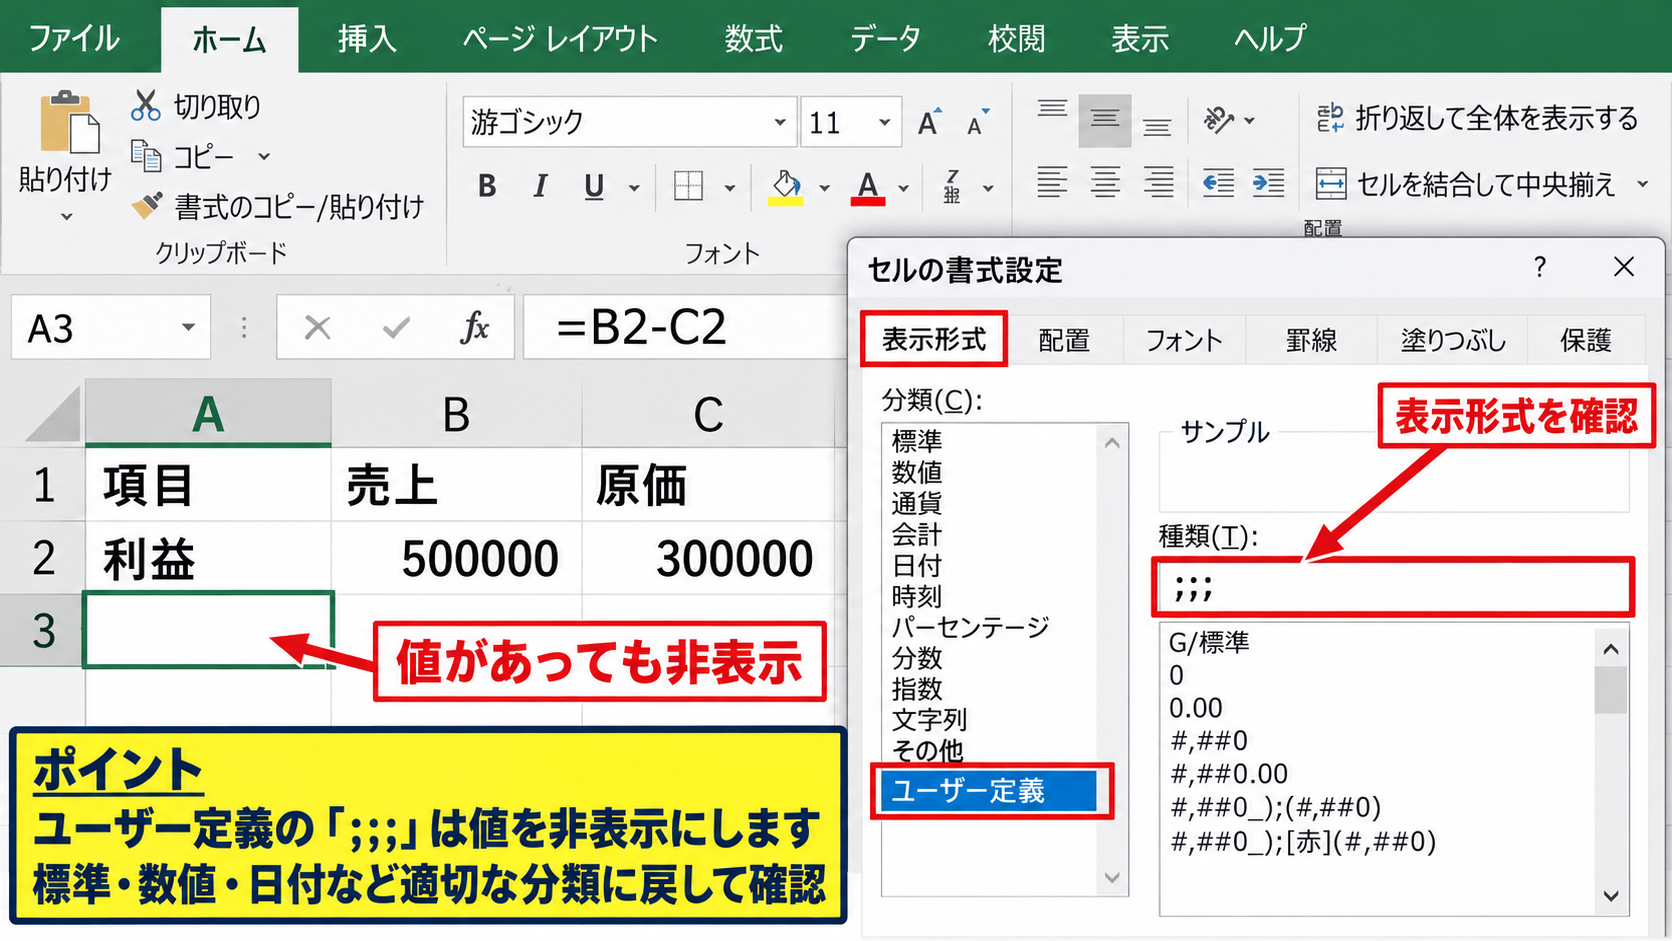Open the 挿入 ribbon tab
This screenshot has width=1672, height=941.
point(367,38)
